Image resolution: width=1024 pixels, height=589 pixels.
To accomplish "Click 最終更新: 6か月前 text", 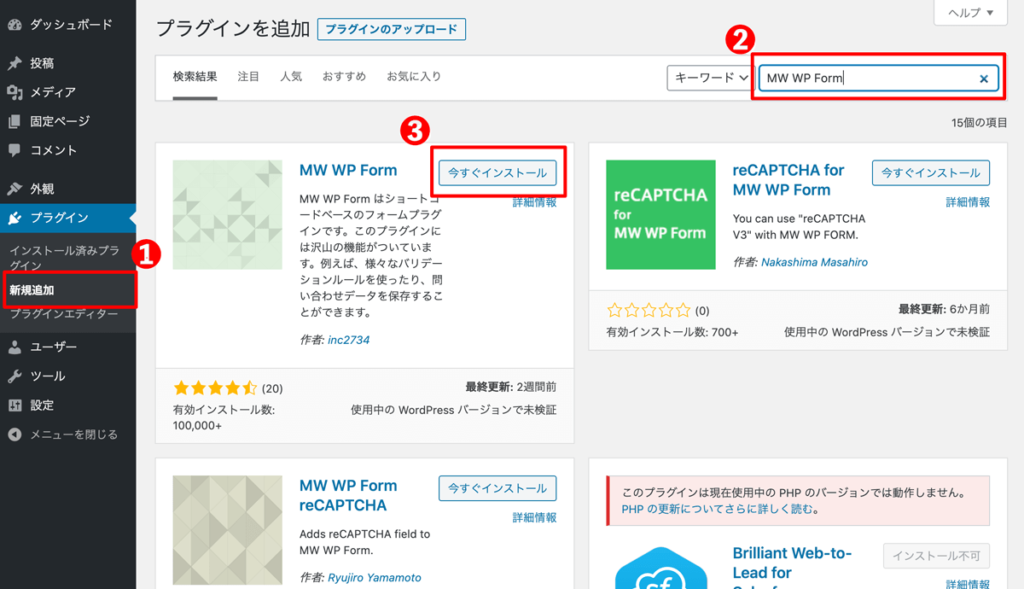I will [944, 309].
